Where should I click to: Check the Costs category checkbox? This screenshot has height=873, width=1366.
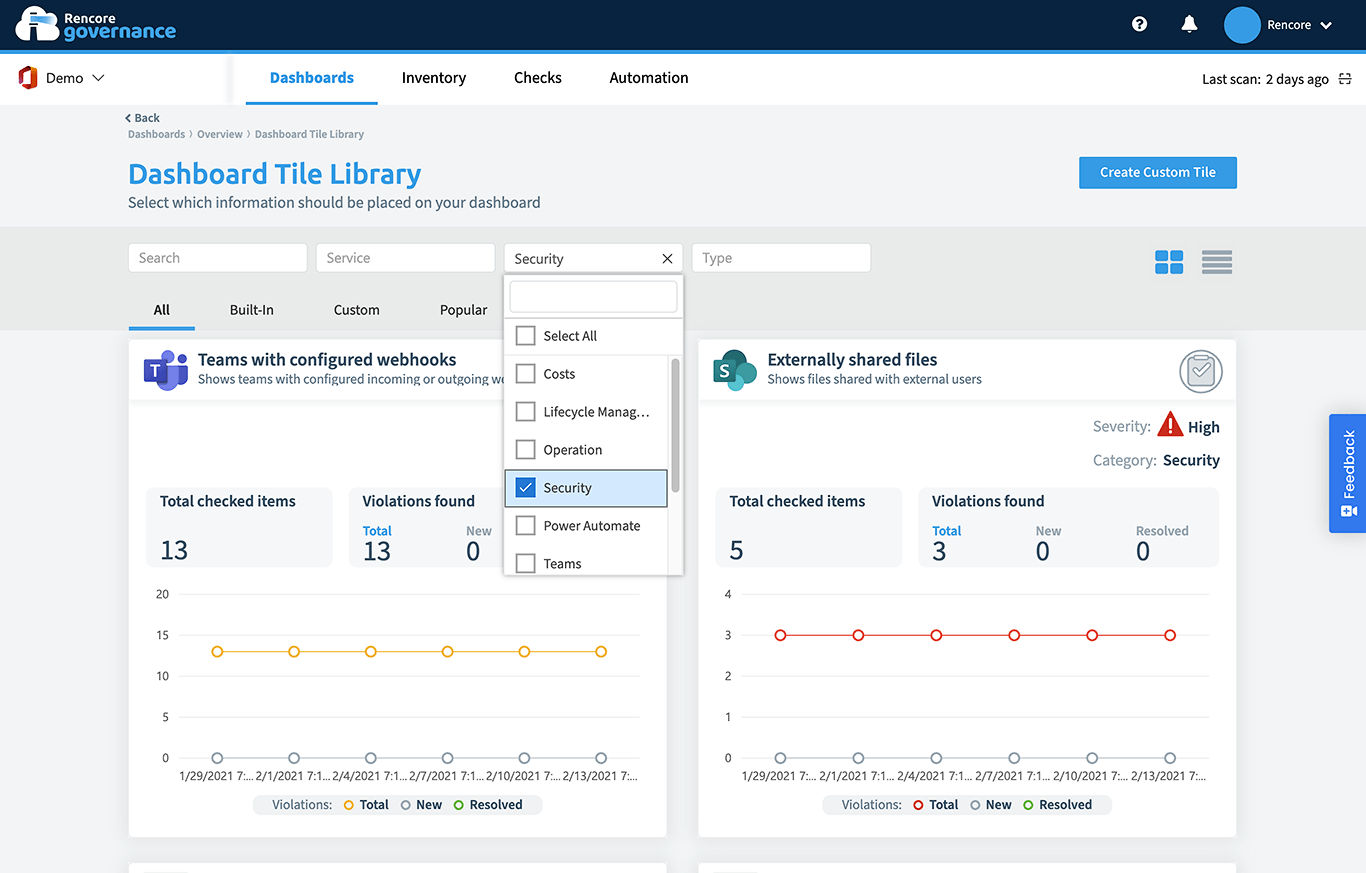[525, 374]
